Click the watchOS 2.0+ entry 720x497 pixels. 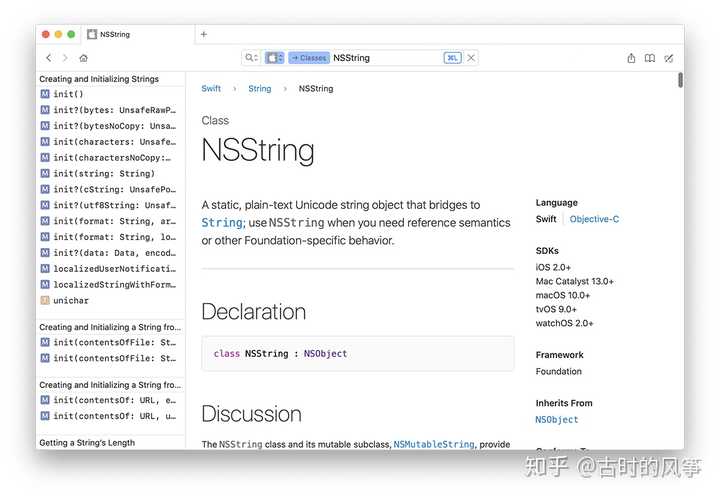tap(564, 323)
